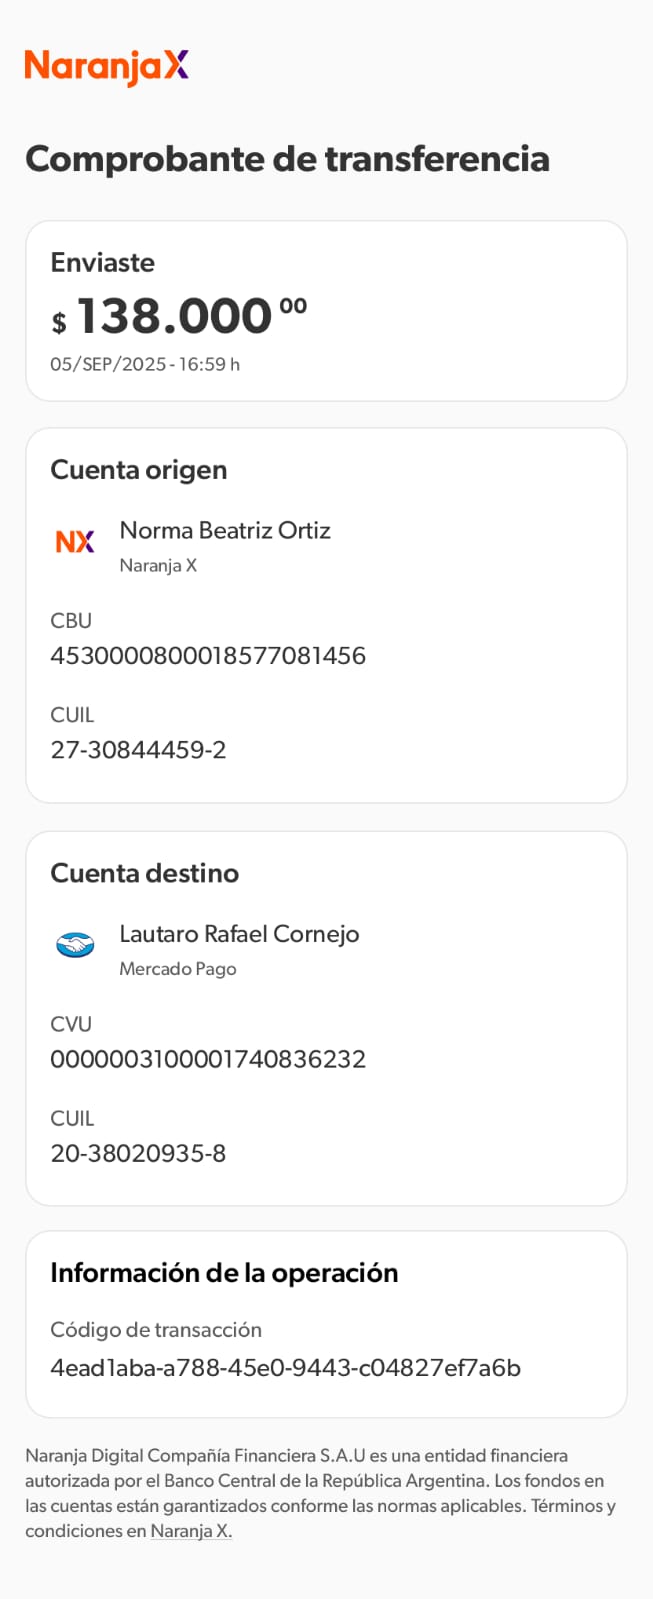The height and width of the screenshot is (1599, 653).
Task: Select the sender name Norma Beatriz Ortiz
Action: pyautogui.click(x=225, y=530)
